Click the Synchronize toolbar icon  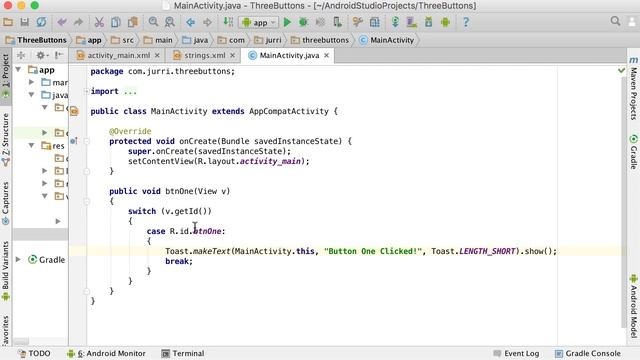click(x=41, y=22)
